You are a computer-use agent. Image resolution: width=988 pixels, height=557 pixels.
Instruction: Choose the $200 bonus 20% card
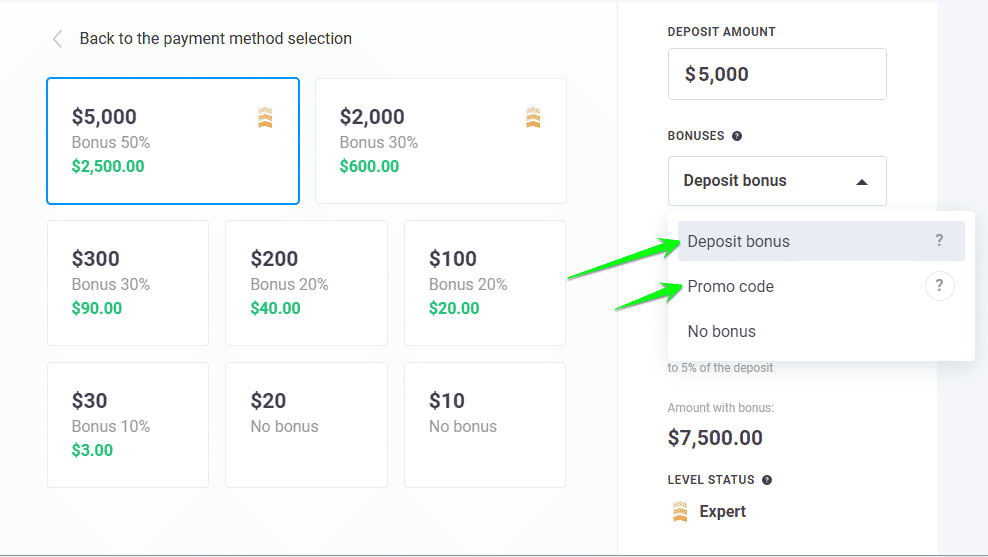pyautogui.click(x=306, y=283)
